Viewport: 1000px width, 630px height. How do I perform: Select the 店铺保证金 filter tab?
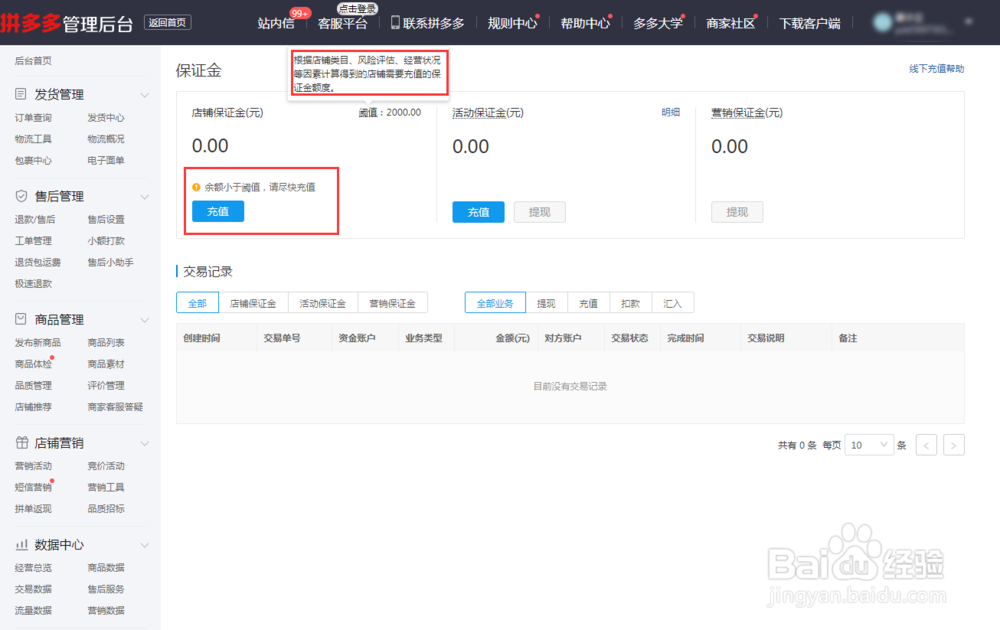click(253, 303)
